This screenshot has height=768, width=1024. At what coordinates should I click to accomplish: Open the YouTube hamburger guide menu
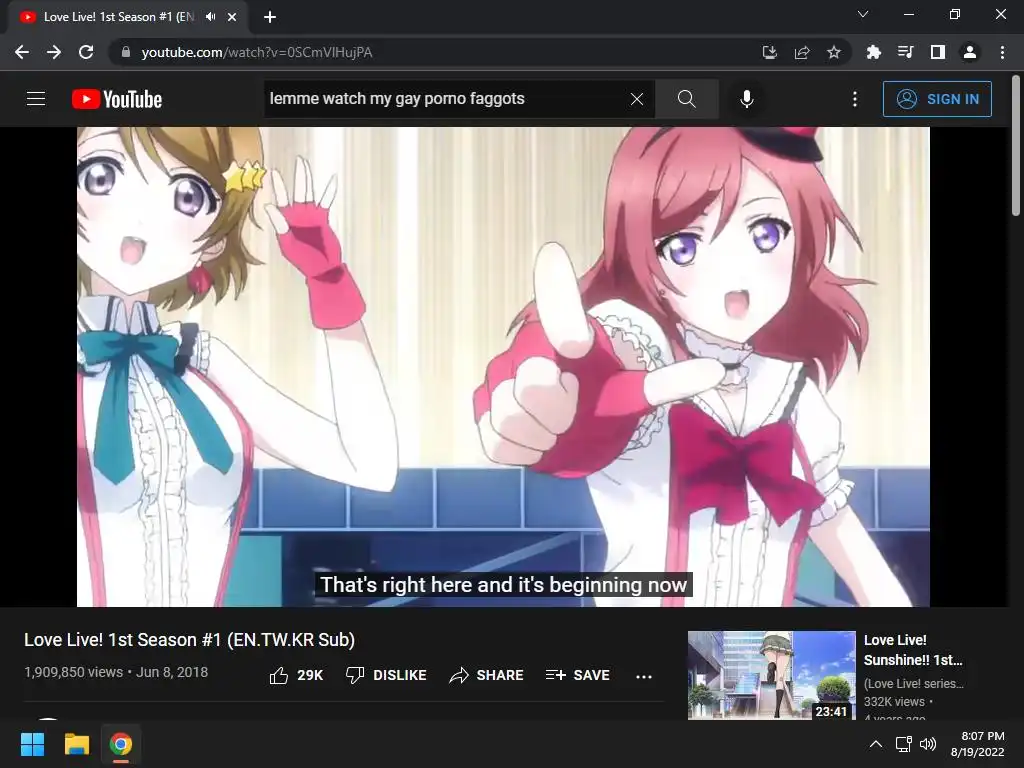36,99
